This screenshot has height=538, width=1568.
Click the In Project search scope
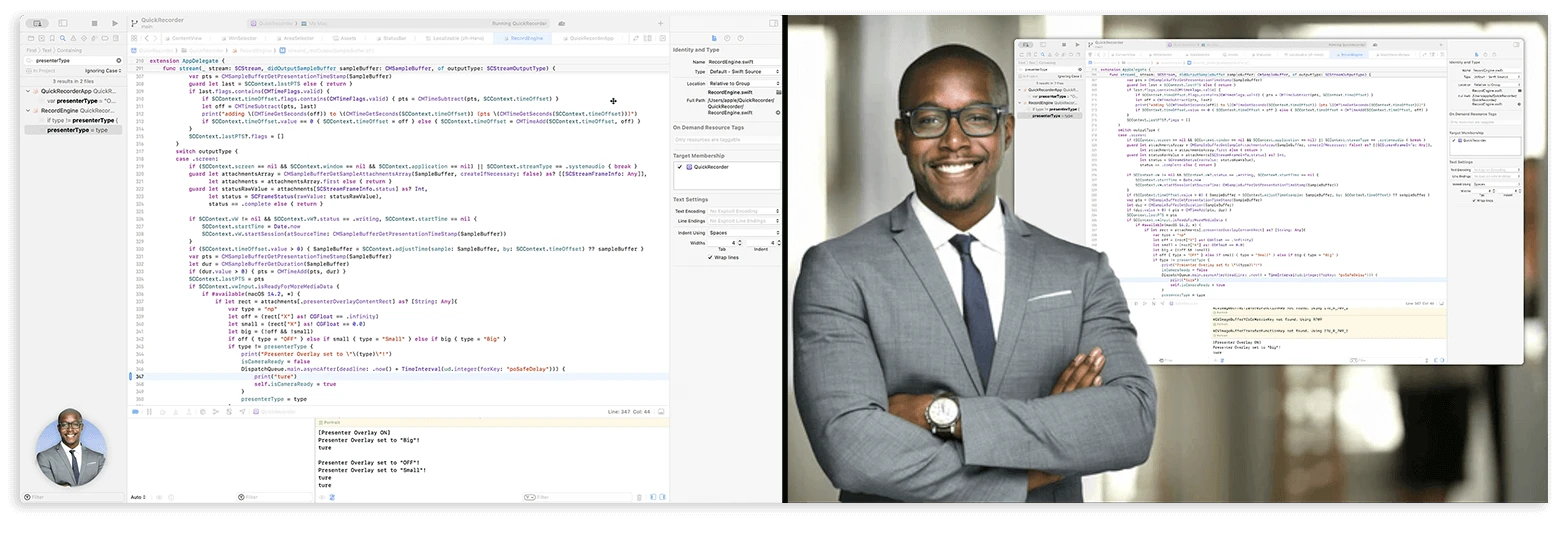click(x=40, y=71)
